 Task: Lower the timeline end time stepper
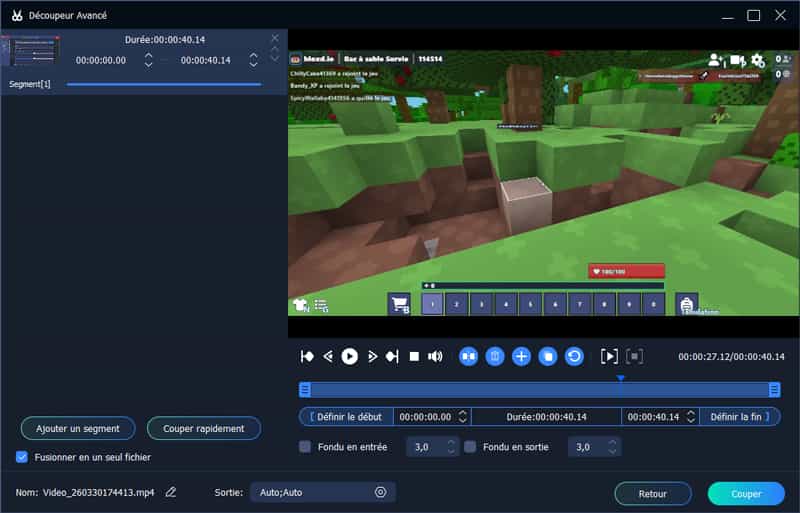point(691,420)
